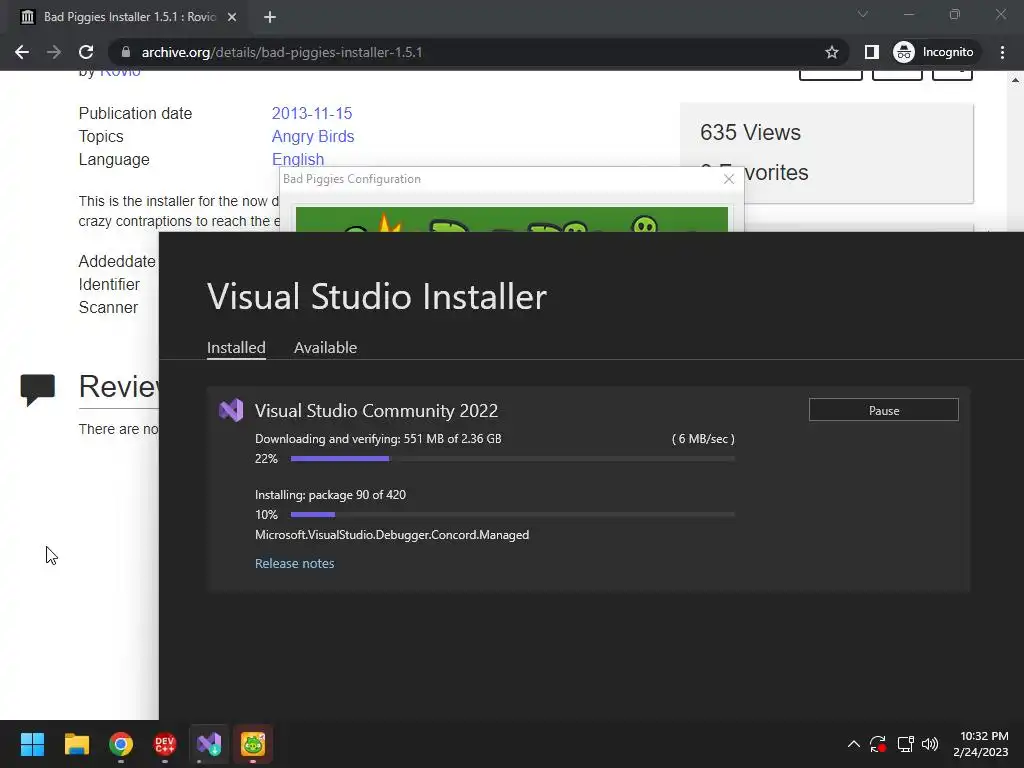
Task: Open the network tray icon
Action: 905,744
